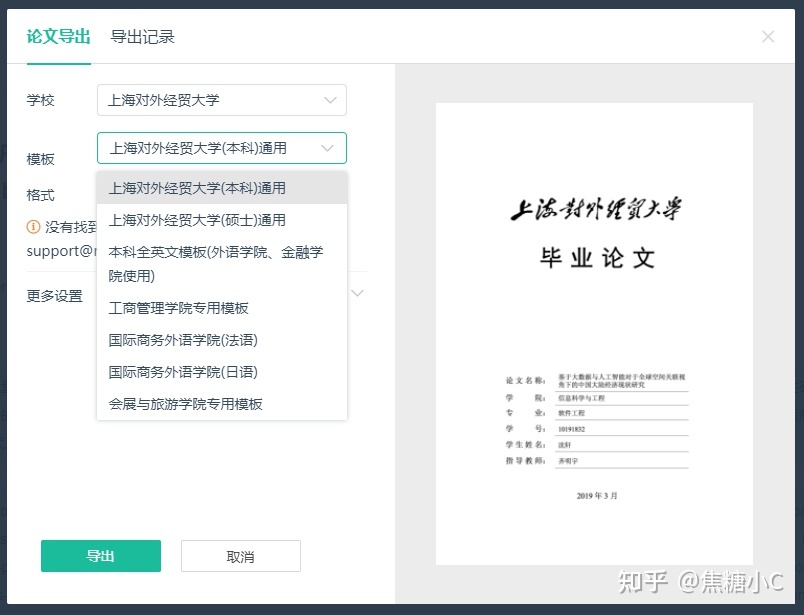Open the 模板 selection dropdown

(221, 147)
